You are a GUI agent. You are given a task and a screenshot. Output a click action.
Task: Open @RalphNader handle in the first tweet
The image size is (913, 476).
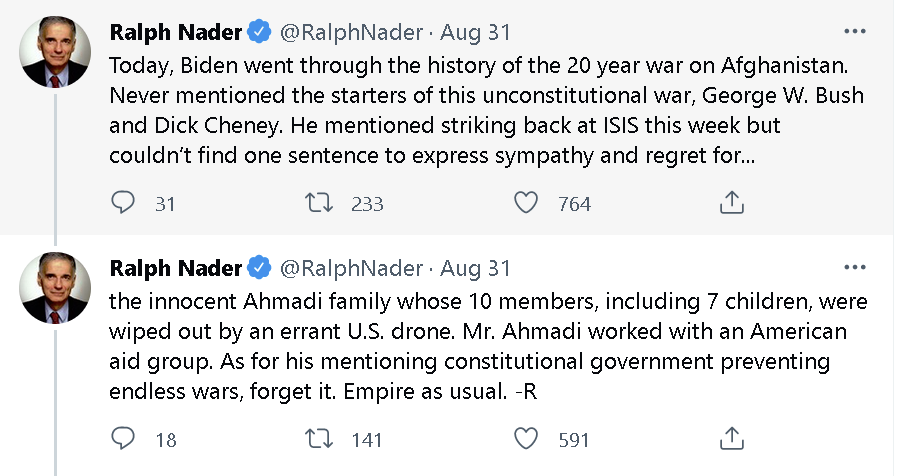click(x=351, y=32)
